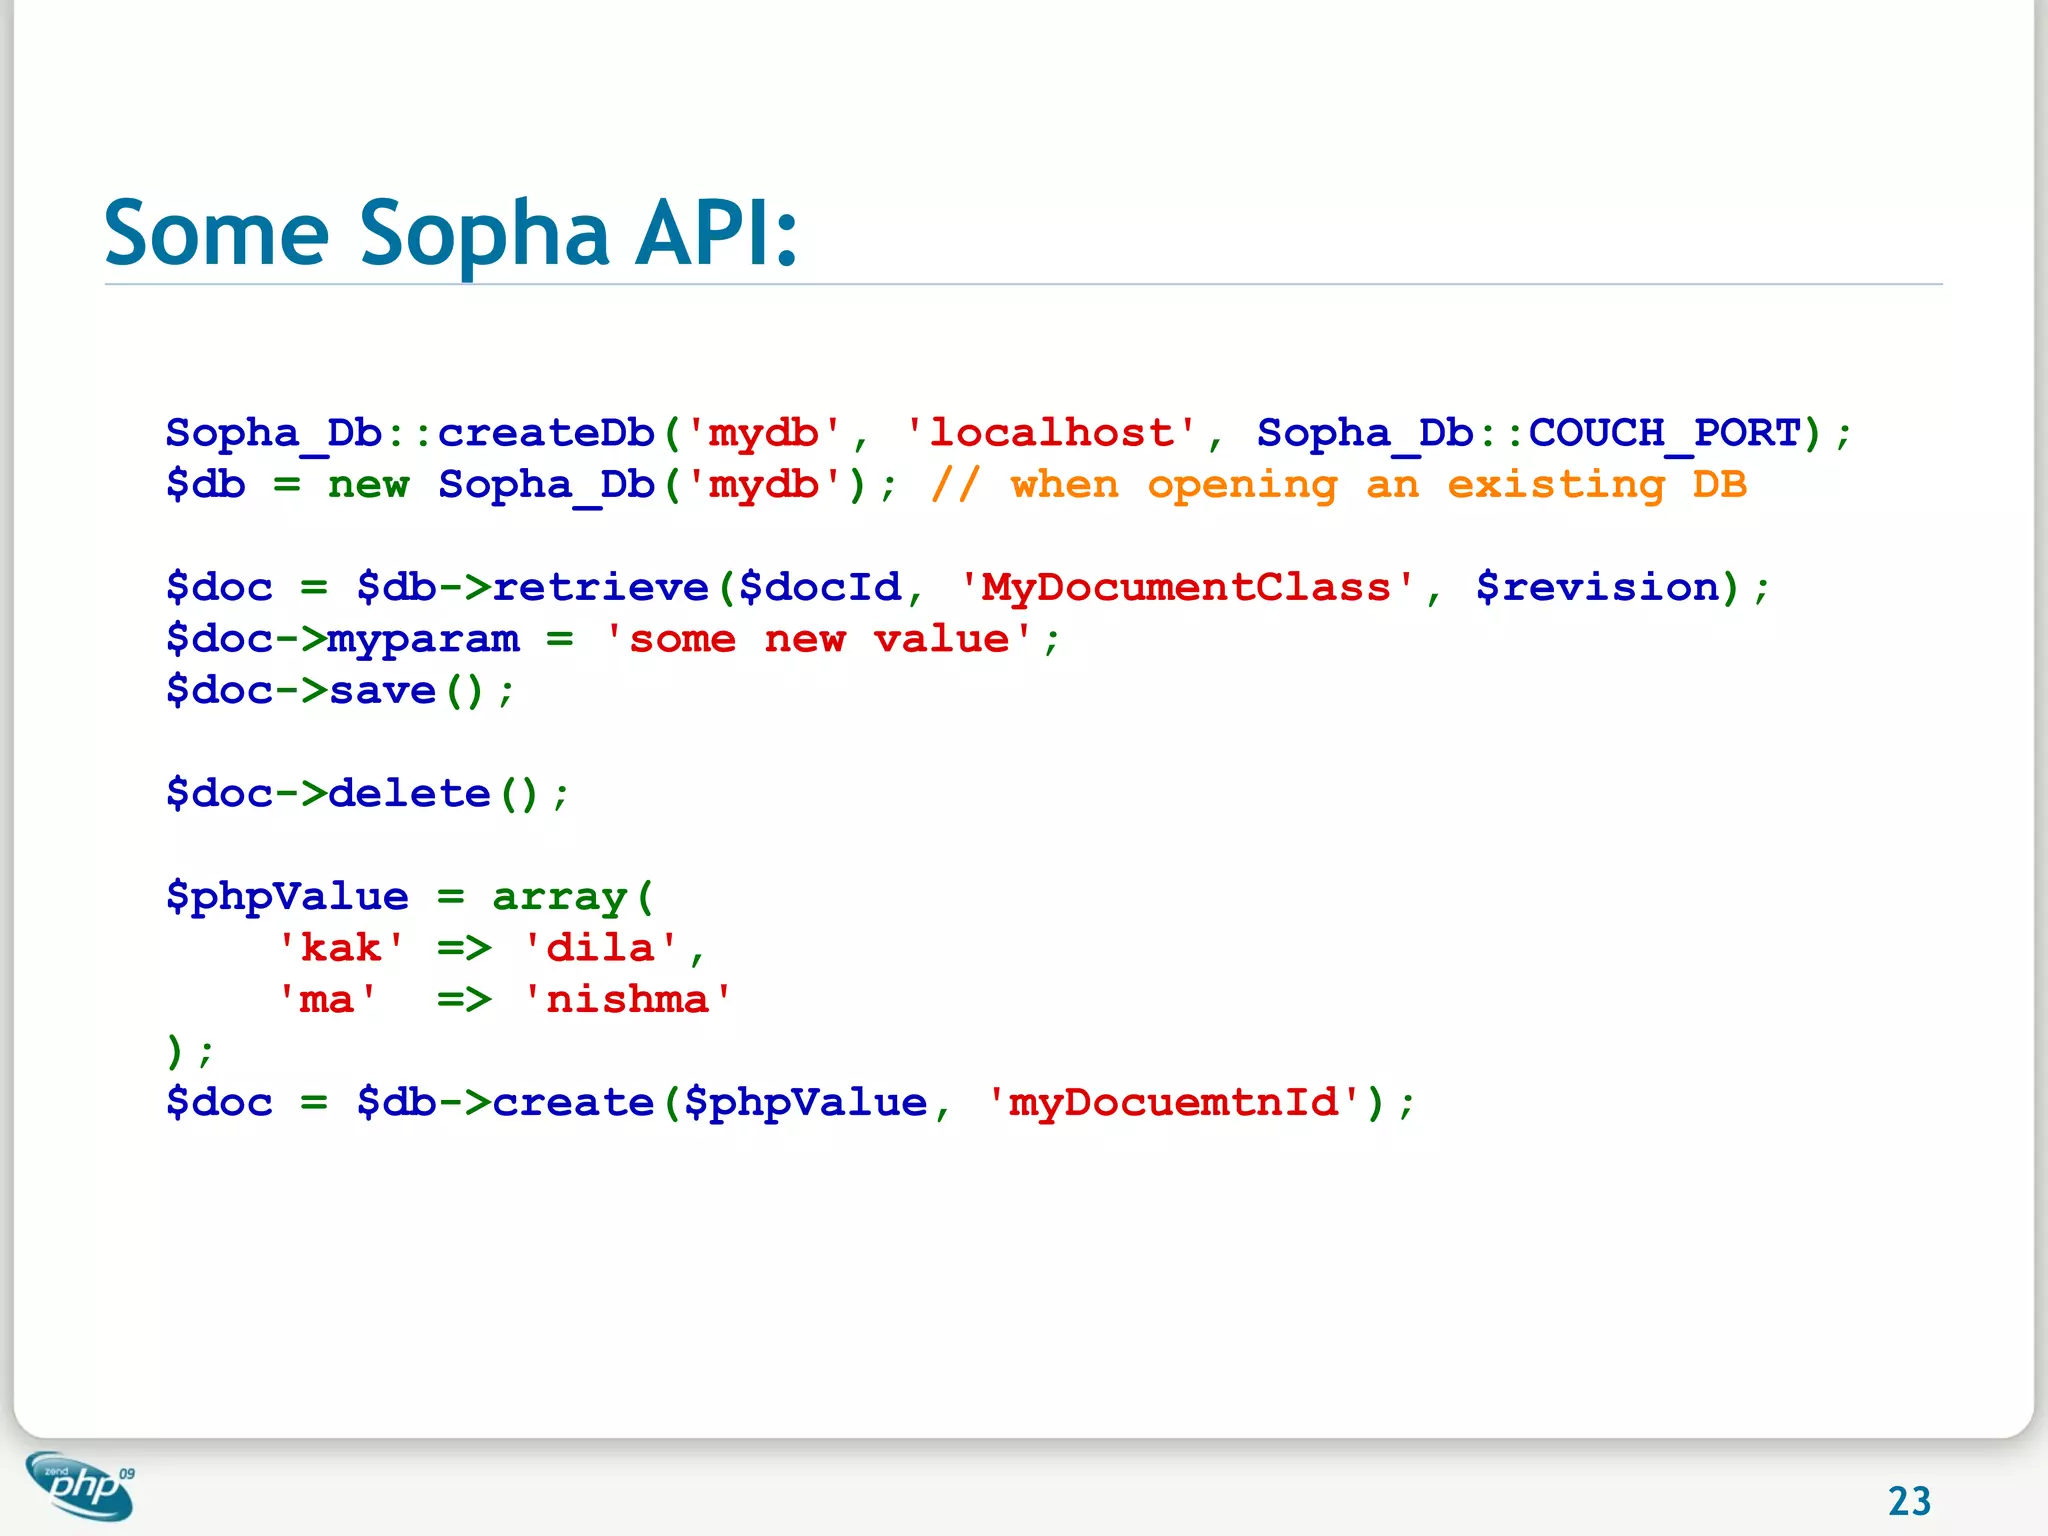The image size is (2048, 1536).
Task: Click the array entry 'kak' => 'dila'
Action: click(490, 949)
